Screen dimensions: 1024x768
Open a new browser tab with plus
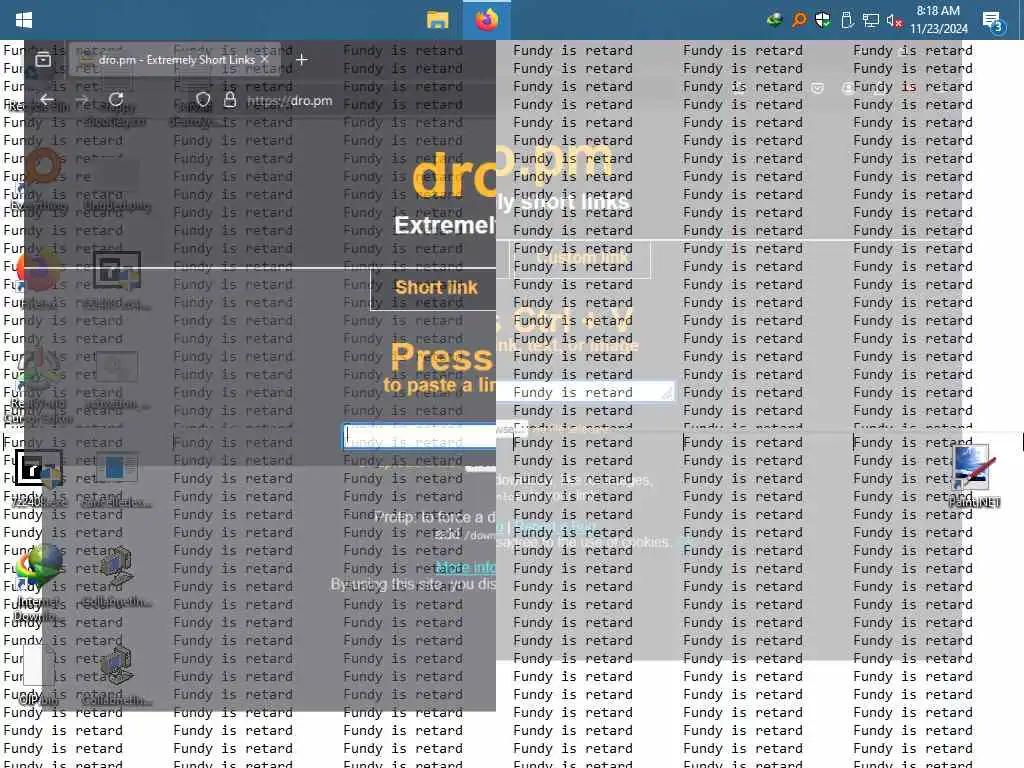coord(301,60)
